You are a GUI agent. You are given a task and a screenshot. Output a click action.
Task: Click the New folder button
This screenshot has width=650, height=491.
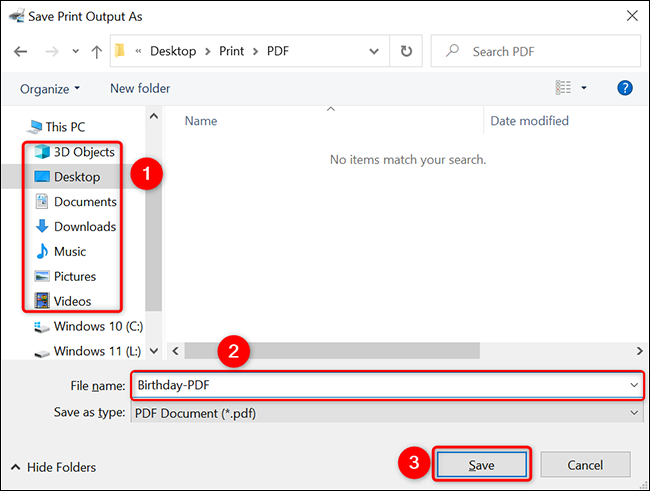click(140, 88)
